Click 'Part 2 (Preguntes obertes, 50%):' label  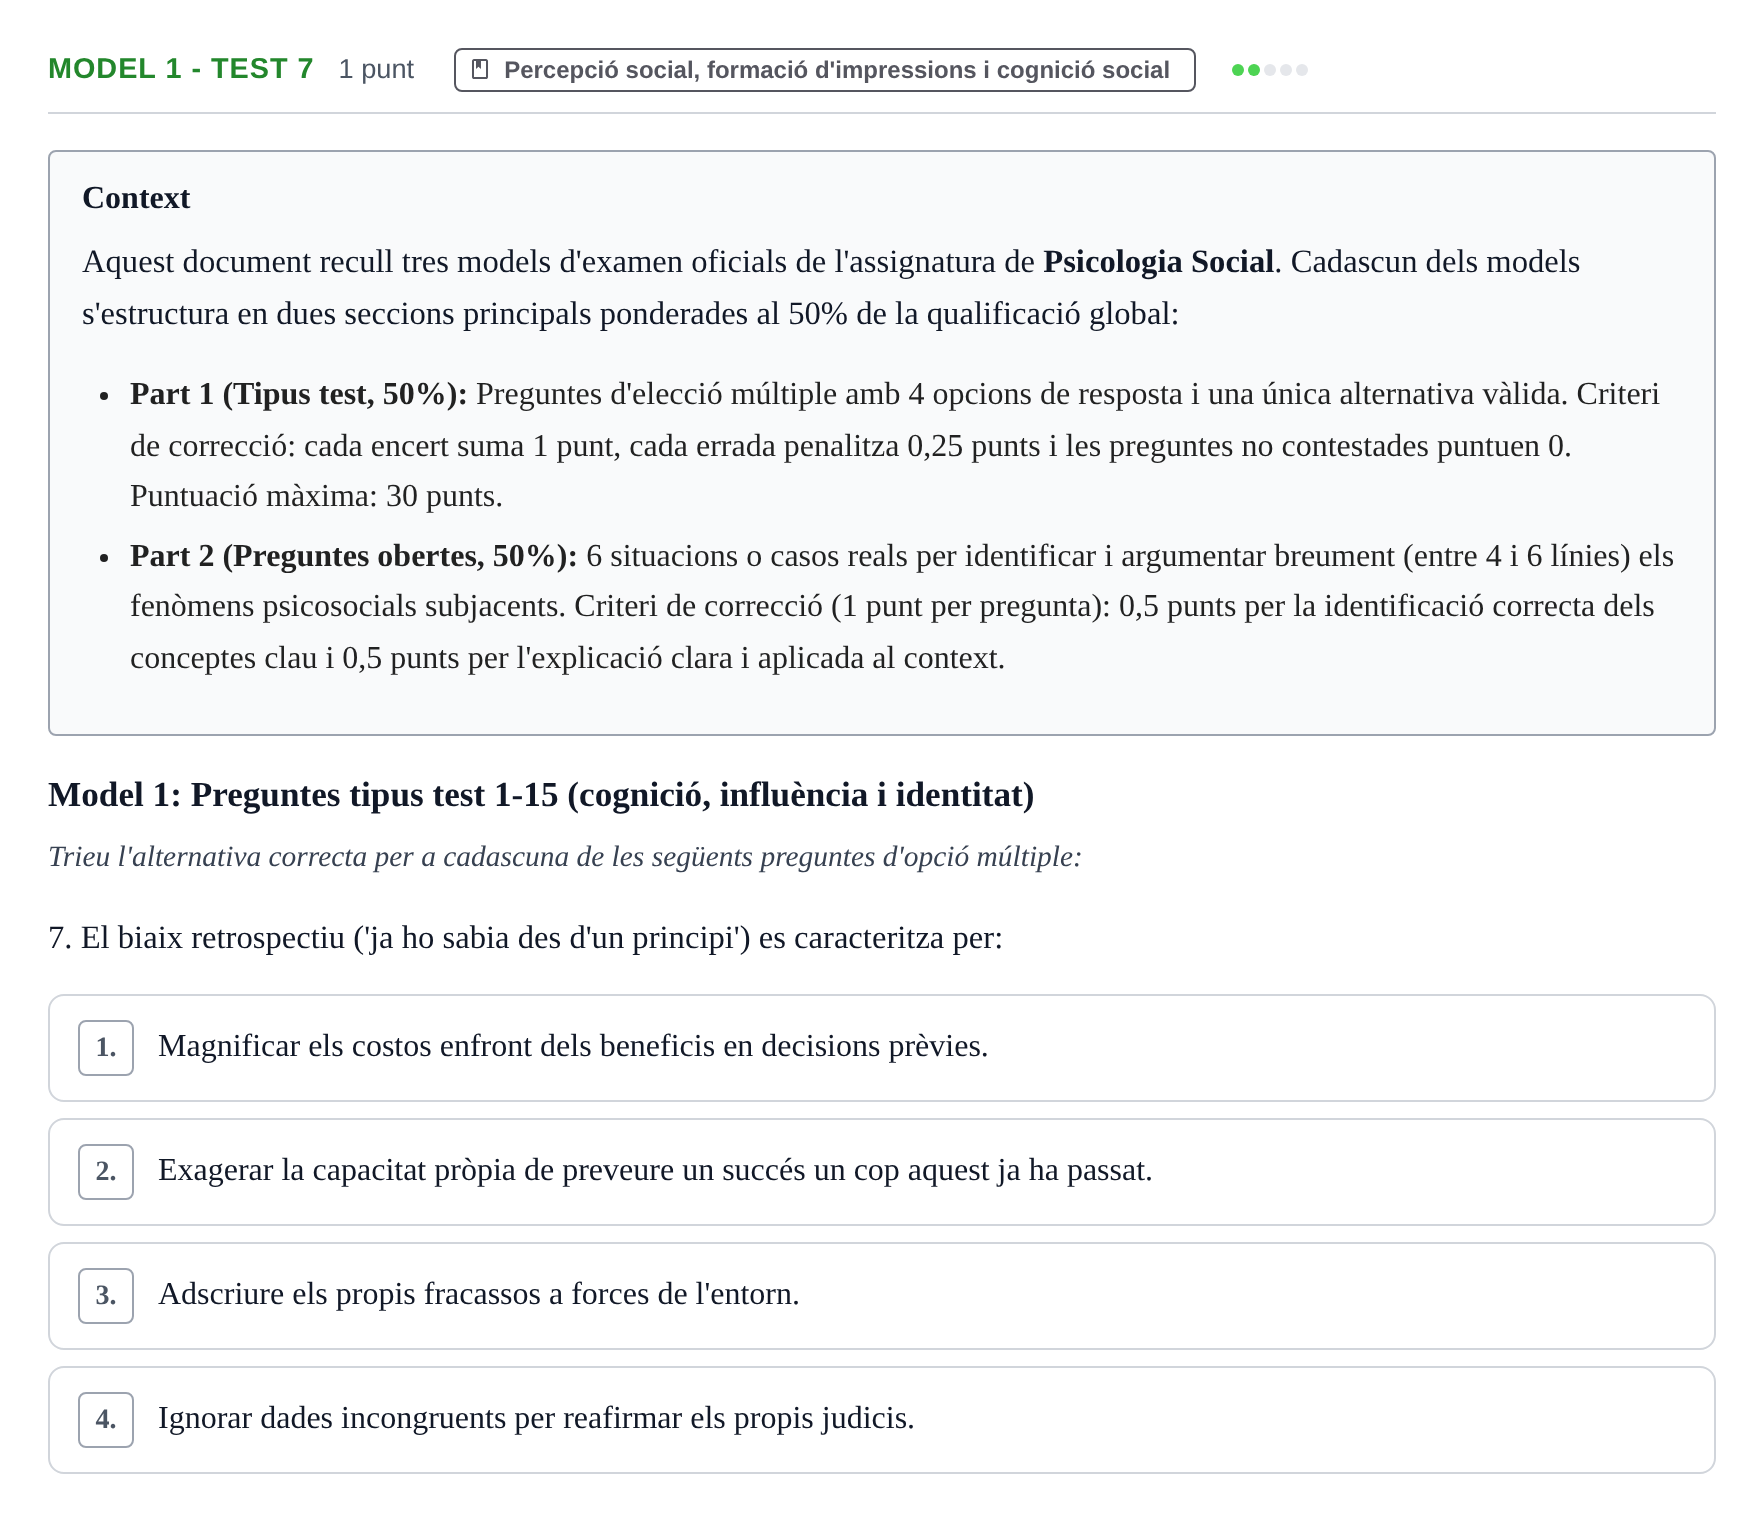click(354, 556)
